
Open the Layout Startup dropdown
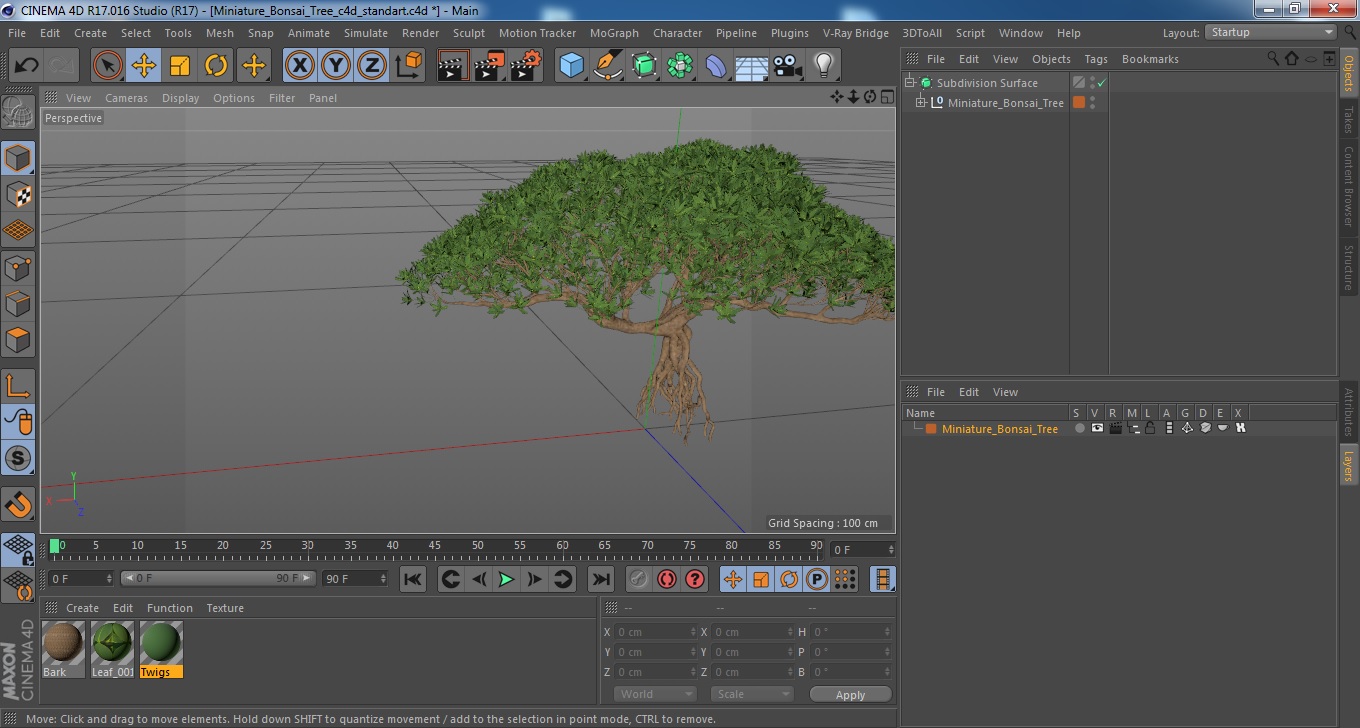(x=1270, y=32)
